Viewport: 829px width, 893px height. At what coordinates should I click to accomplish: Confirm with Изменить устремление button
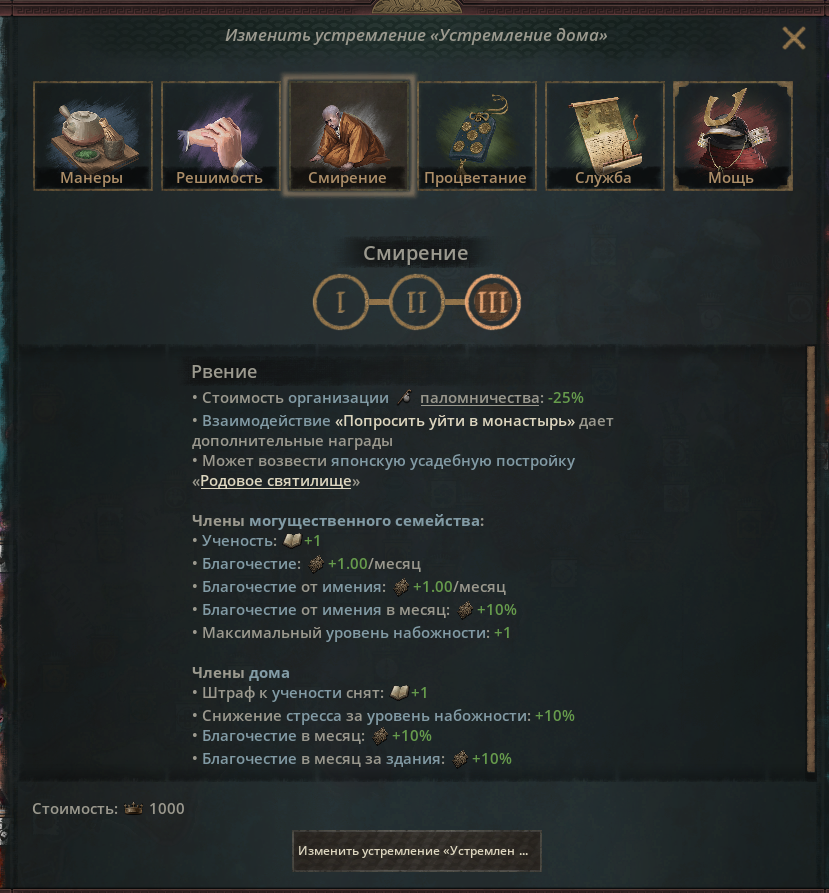tap(417, 851)
